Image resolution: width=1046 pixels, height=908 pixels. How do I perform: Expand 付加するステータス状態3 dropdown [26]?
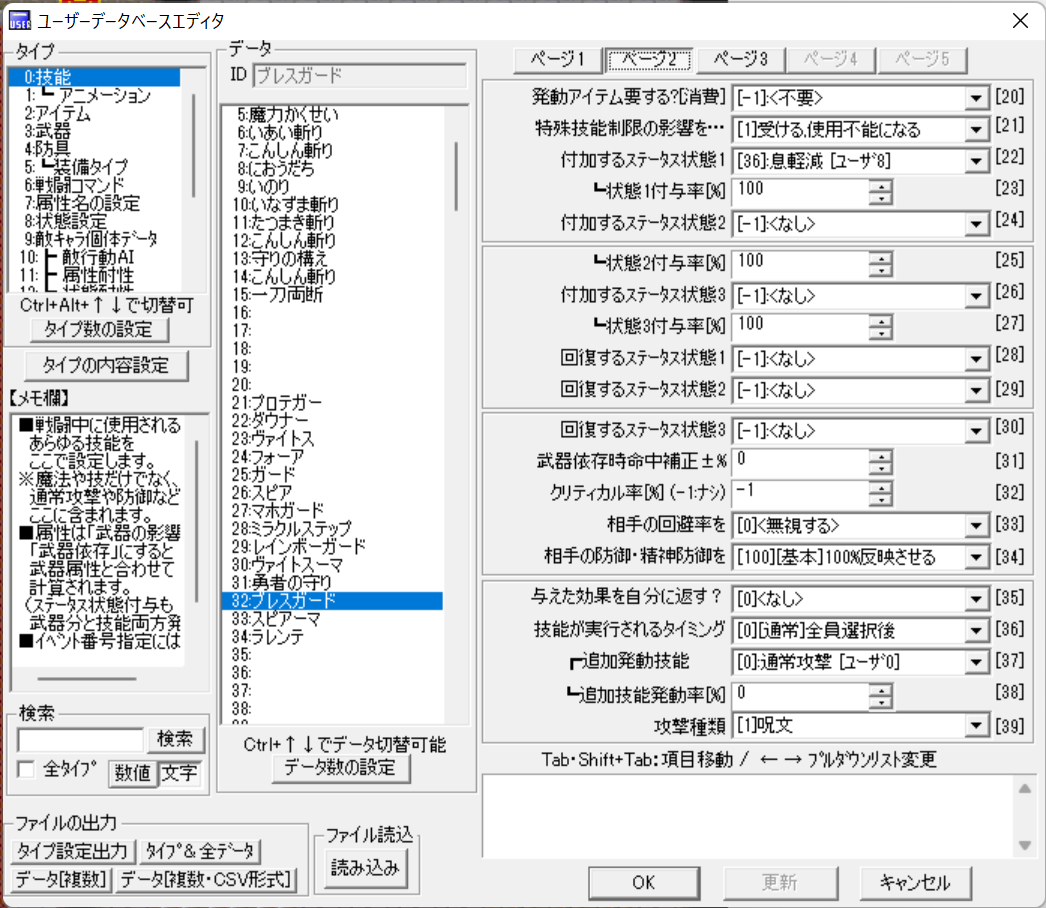click(976, 296)
